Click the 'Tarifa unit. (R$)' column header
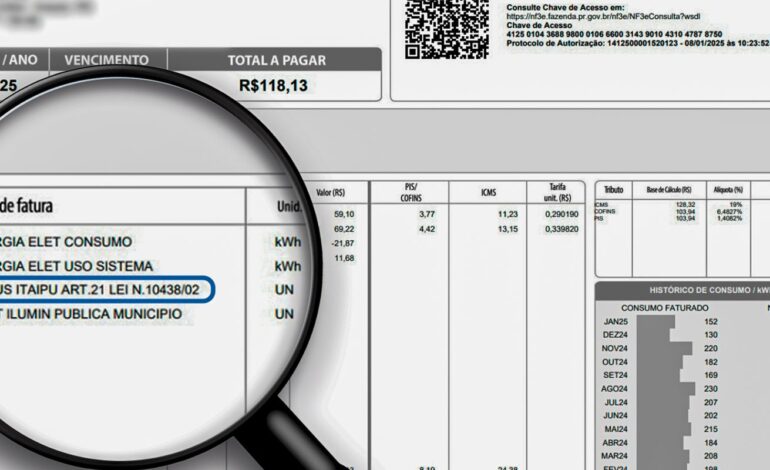This screenshot has width=770, height=470. (x=557, y=193)
